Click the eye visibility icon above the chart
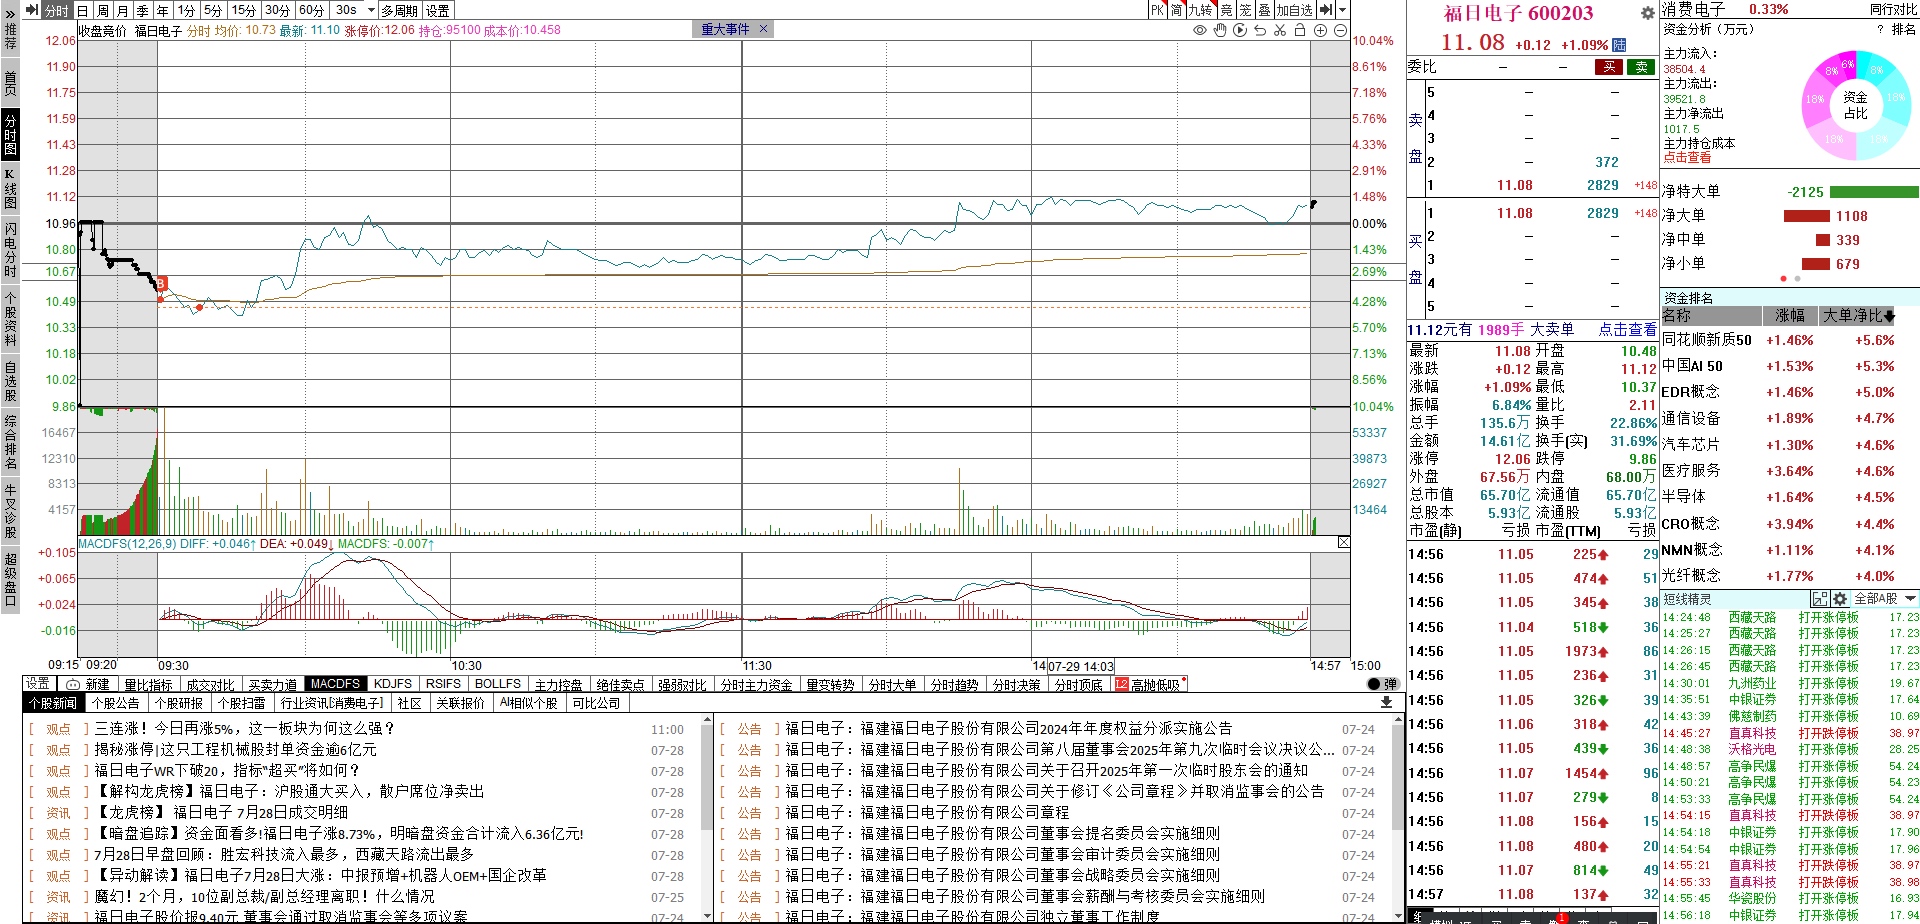 click(x=1200, y=30)
